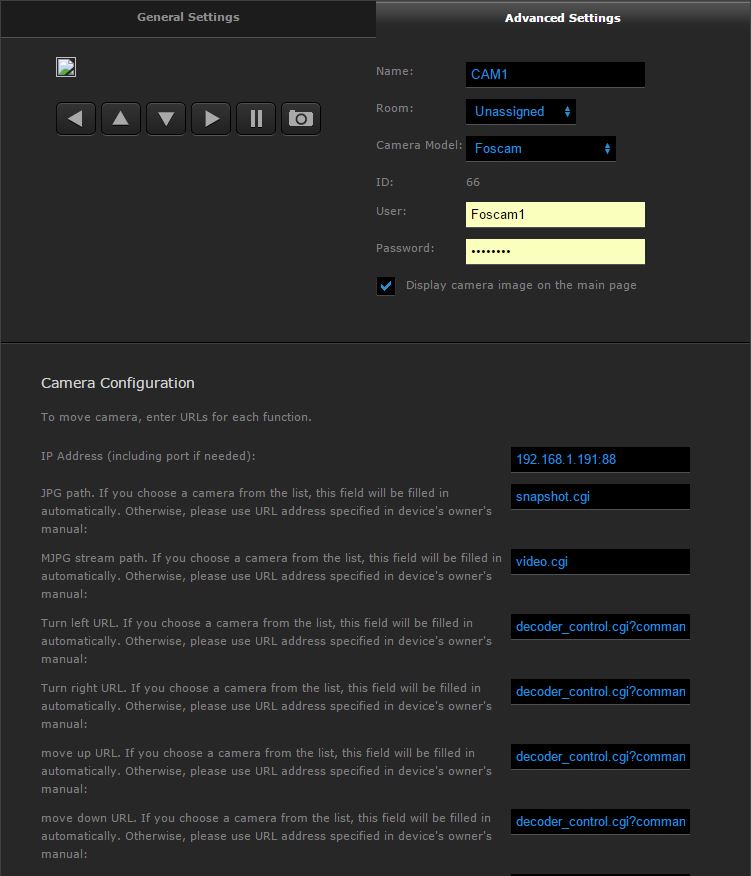Click the User field containing Foscam1
Screen dimensions: 751x876
pyautogui.click(x=555, y=215)
